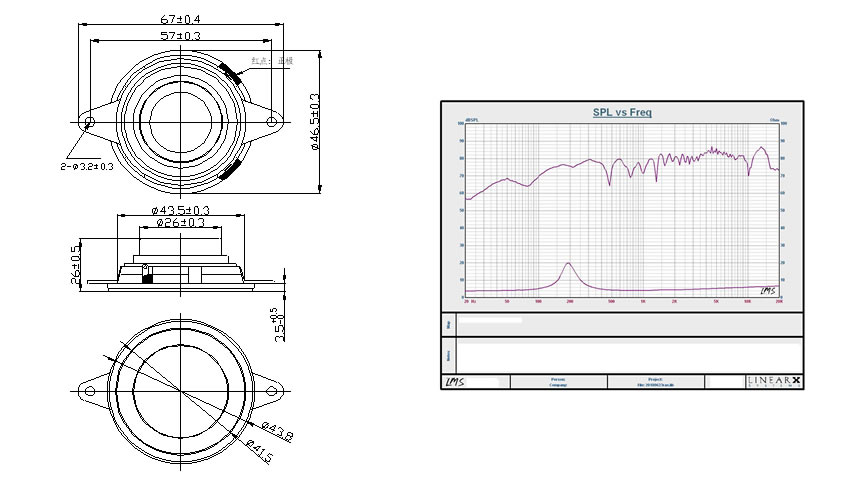Click the ø43.8 diameter label on bottom view
This screenshot has height=500, width=850.
277,431
